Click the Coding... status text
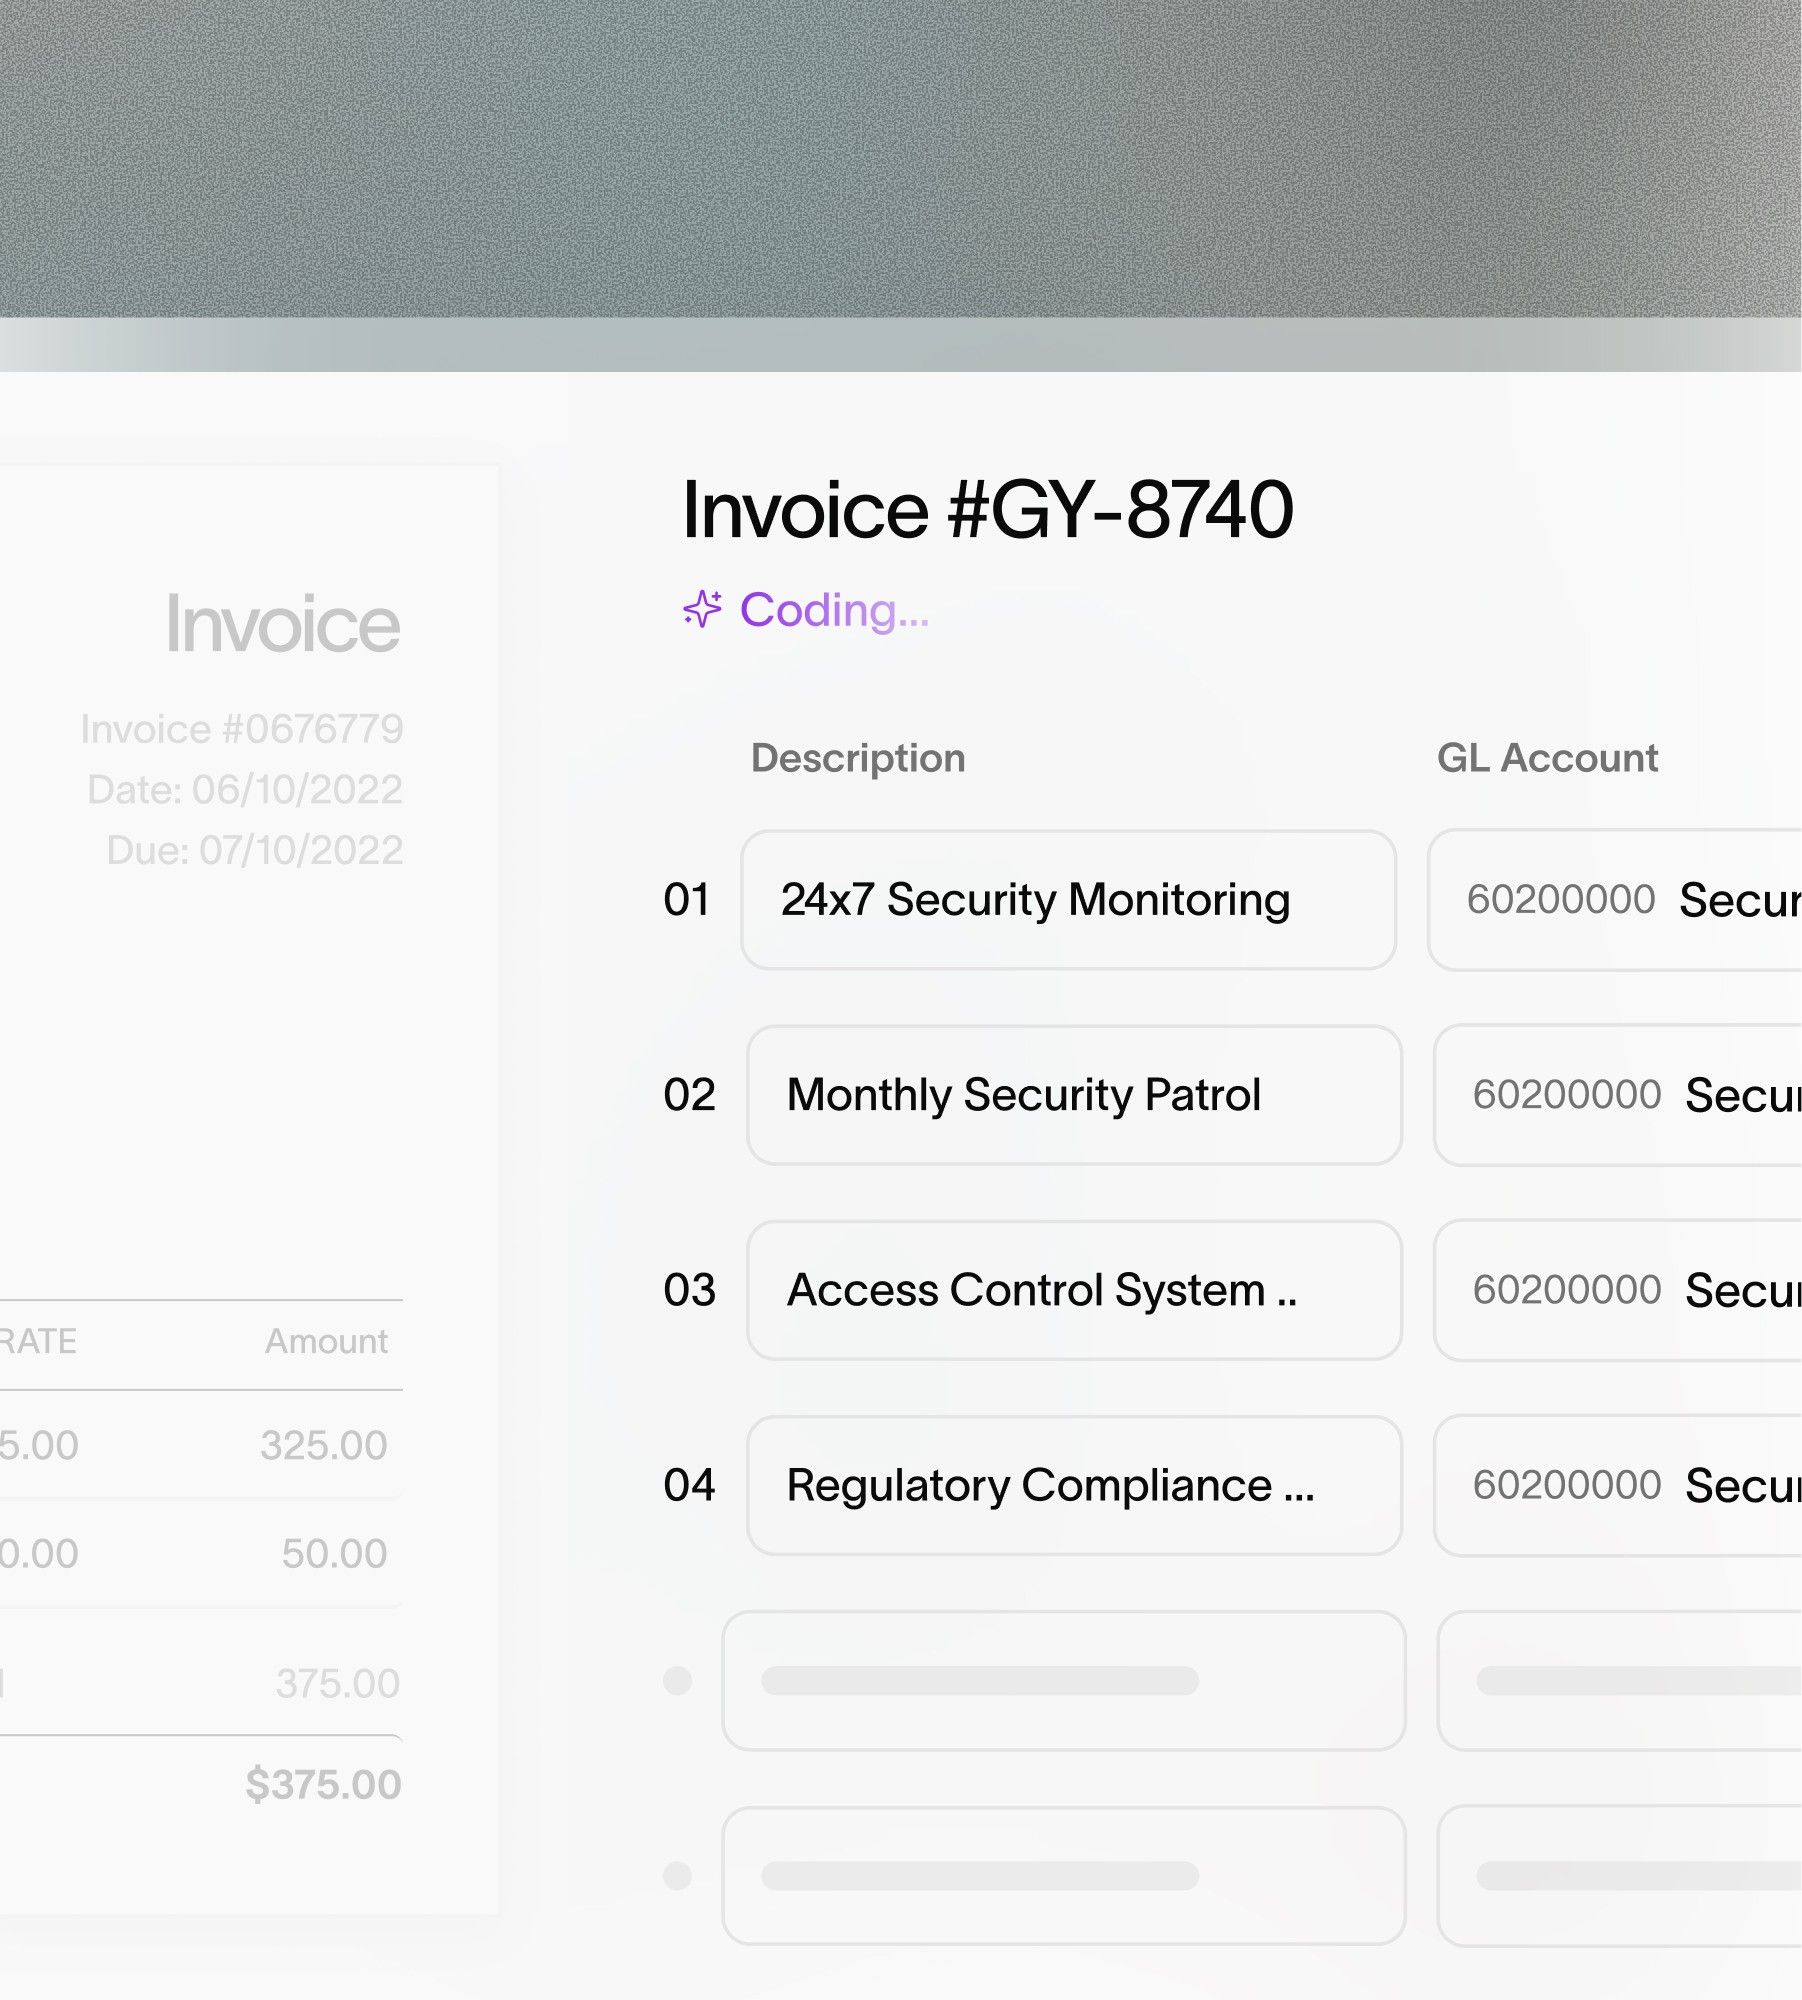Viewport: 1802px width, 2000px height. coord(834,610)
